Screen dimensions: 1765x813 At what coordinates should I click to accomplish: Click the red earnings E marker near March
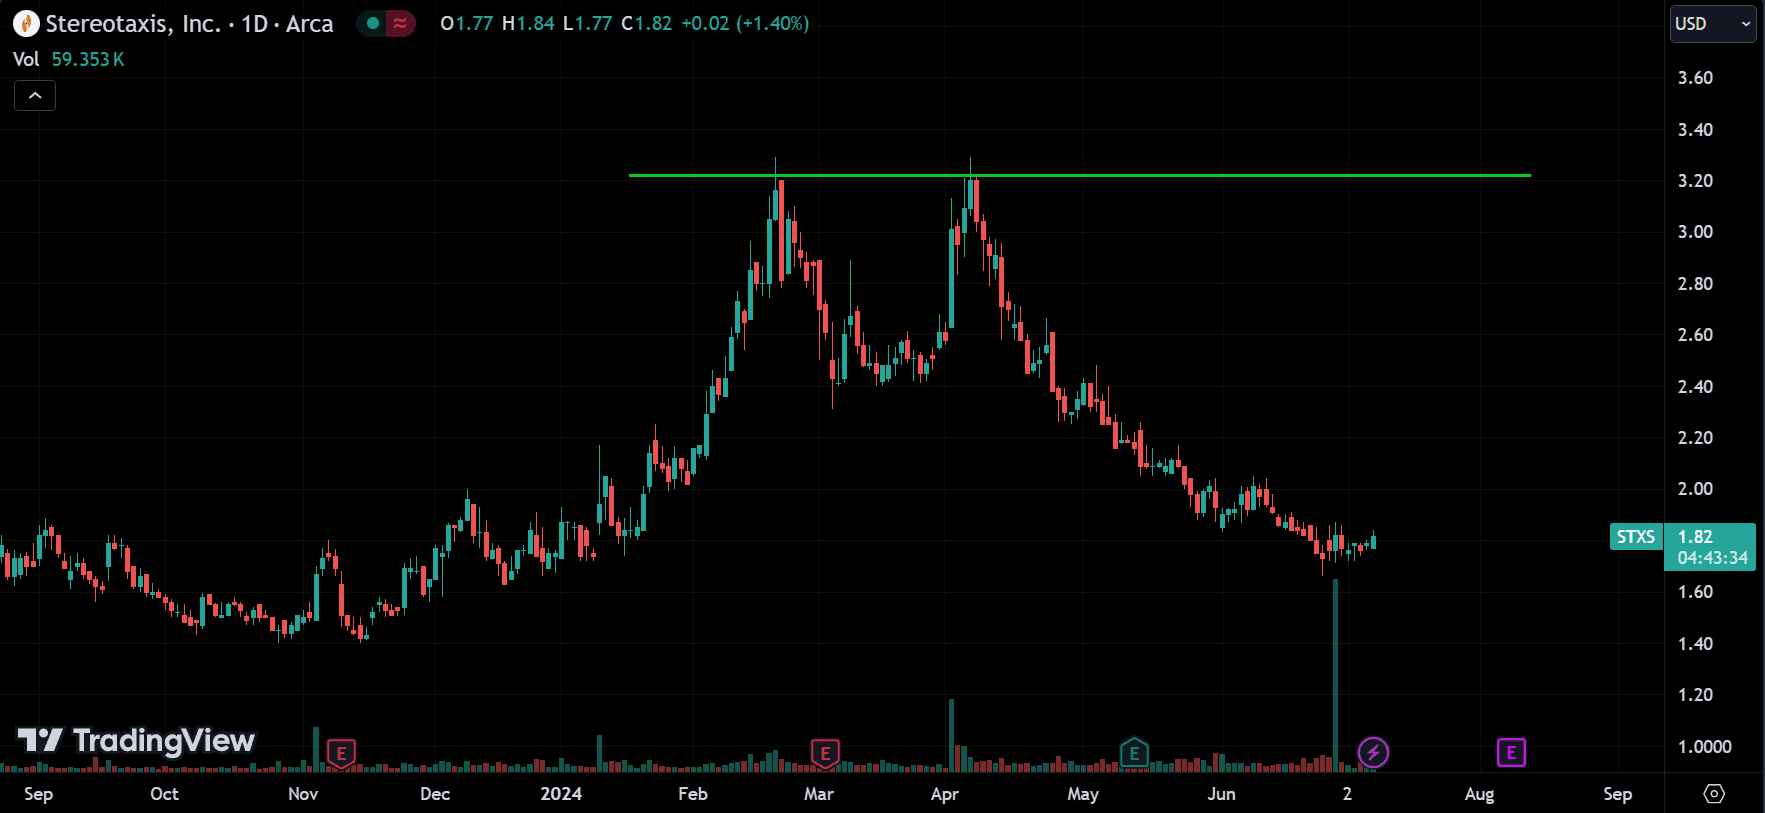824,752
